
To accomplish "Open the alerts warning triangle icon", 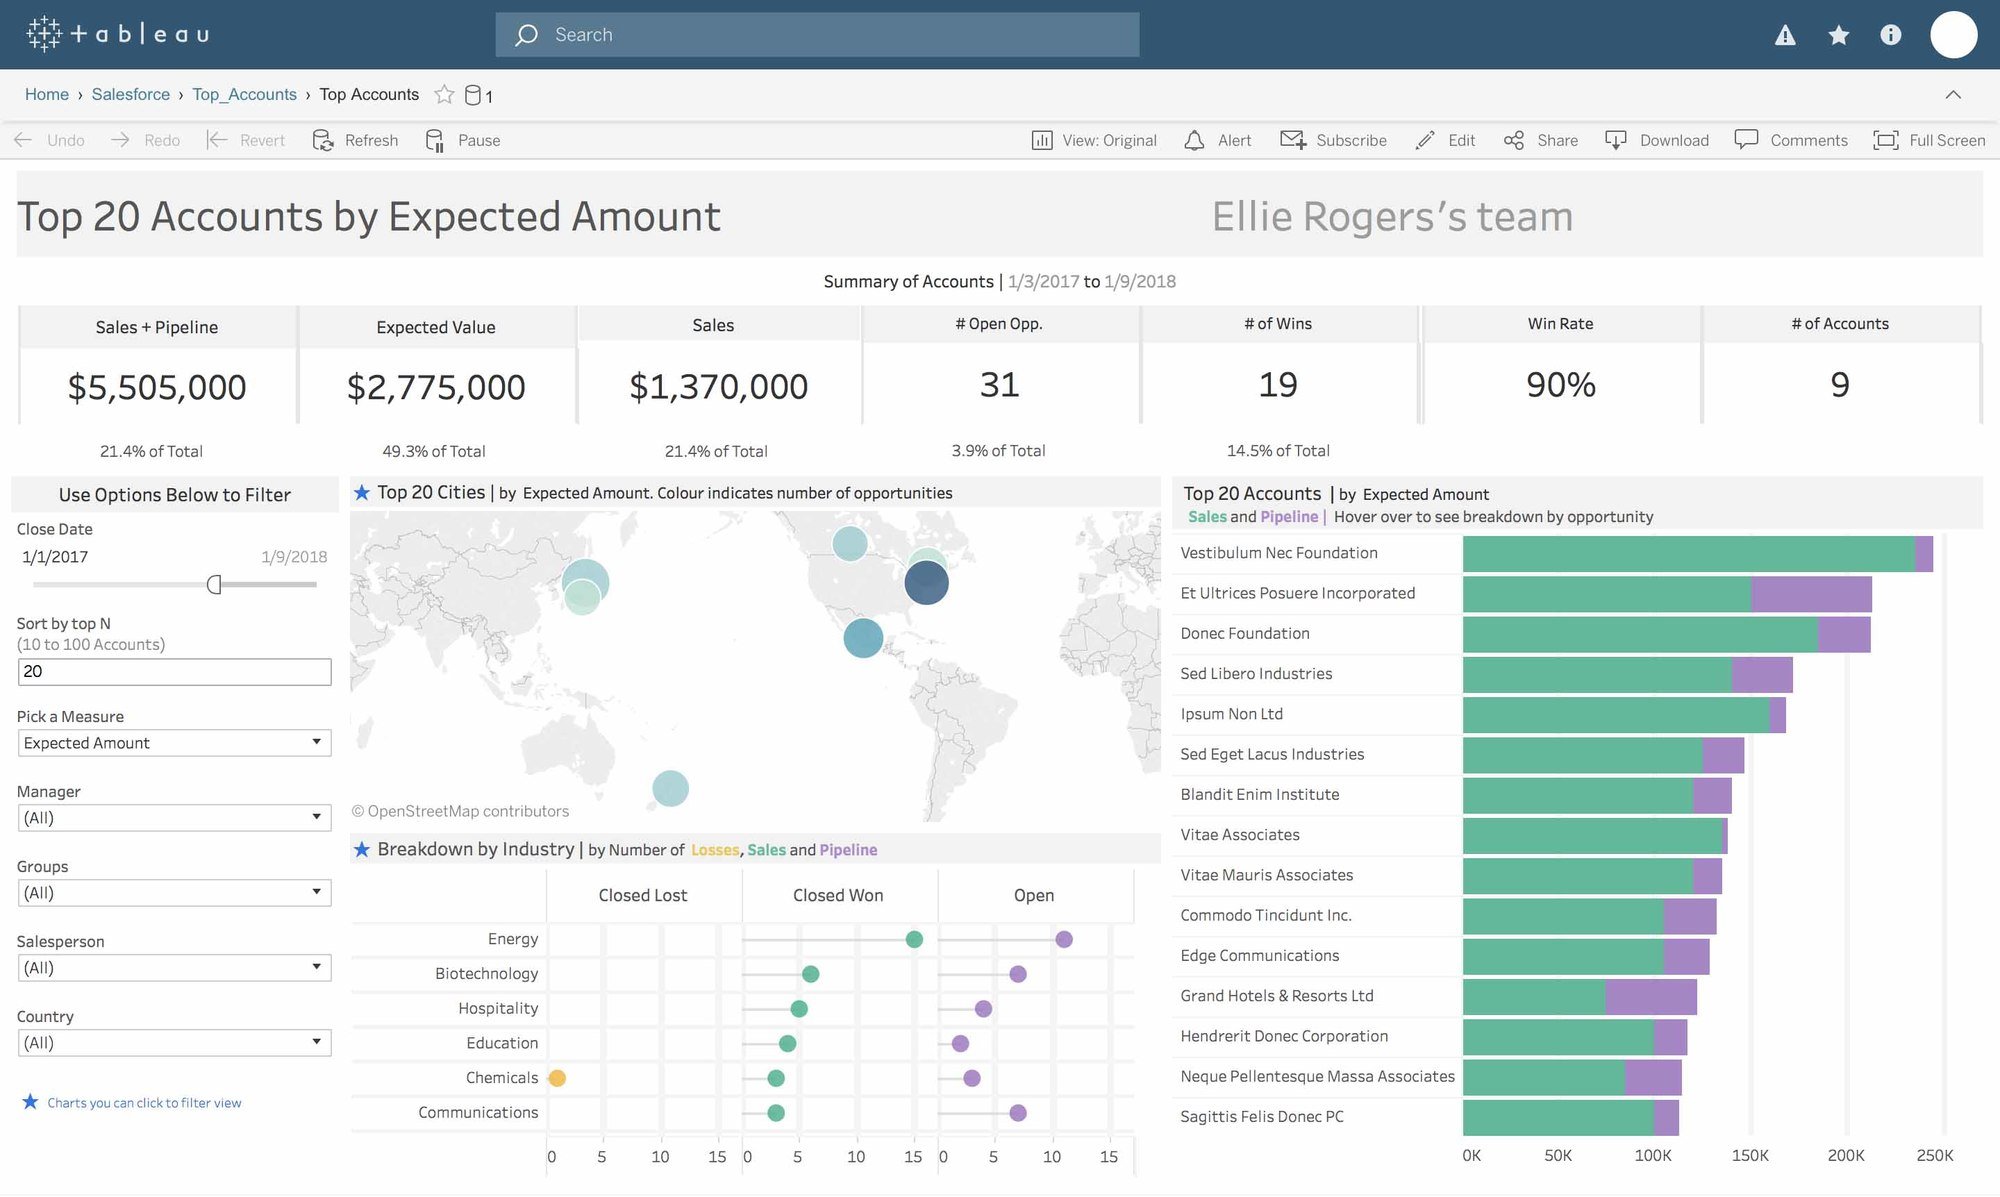I will click(1785, 36).
